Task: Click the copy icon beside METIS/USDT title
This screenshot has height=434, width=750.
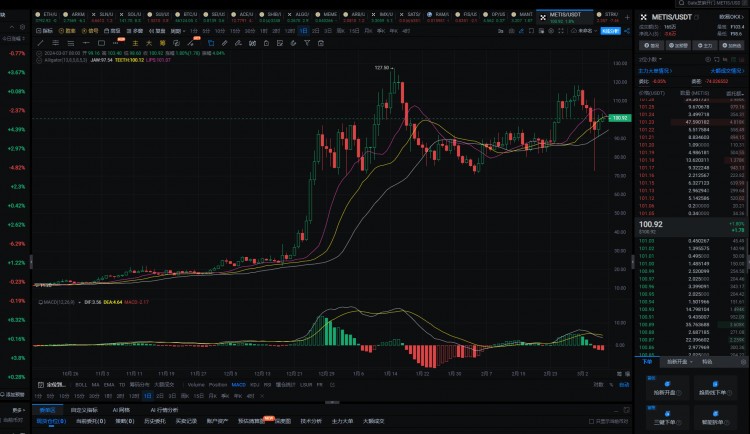Action: (696, 17)
